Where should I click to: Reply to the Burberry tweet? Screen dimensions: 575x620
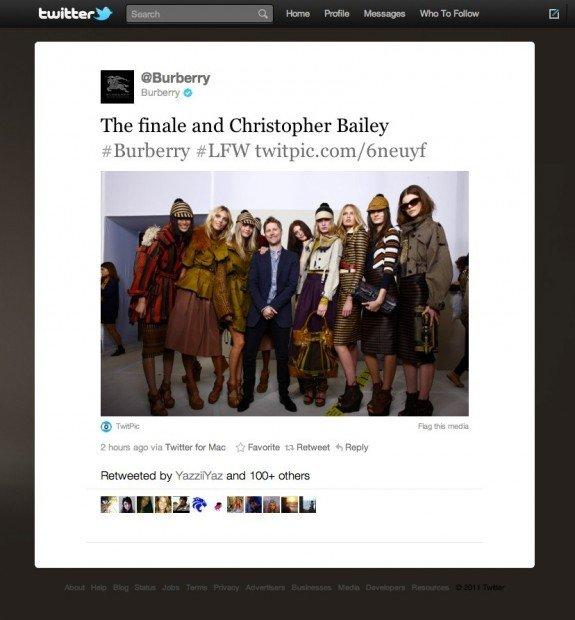(352, 447)
